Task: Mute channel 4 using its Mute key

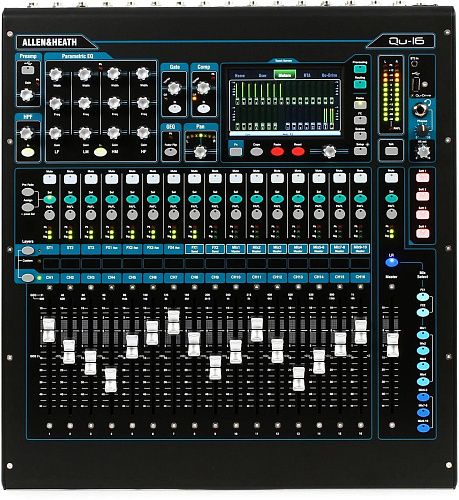Action: (x=112, y=179)
